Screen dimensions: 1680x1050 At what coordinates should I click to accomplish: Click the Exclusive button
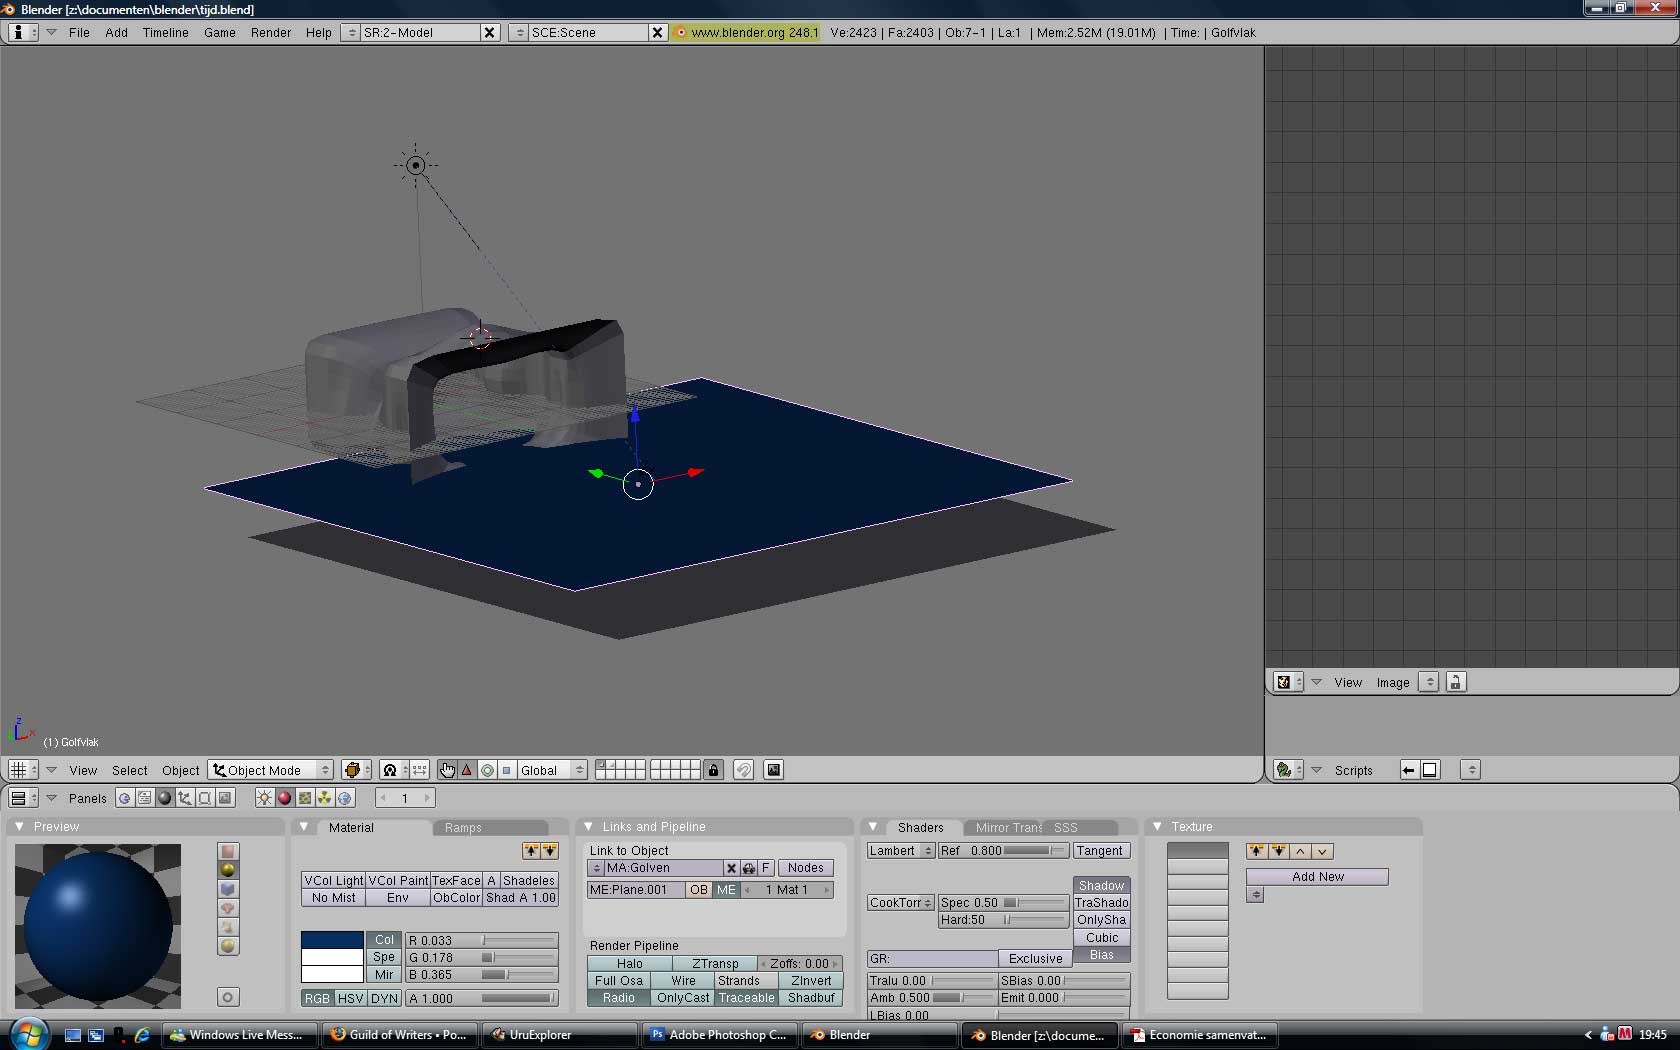pyautogui.click(x=1035, y=959)
